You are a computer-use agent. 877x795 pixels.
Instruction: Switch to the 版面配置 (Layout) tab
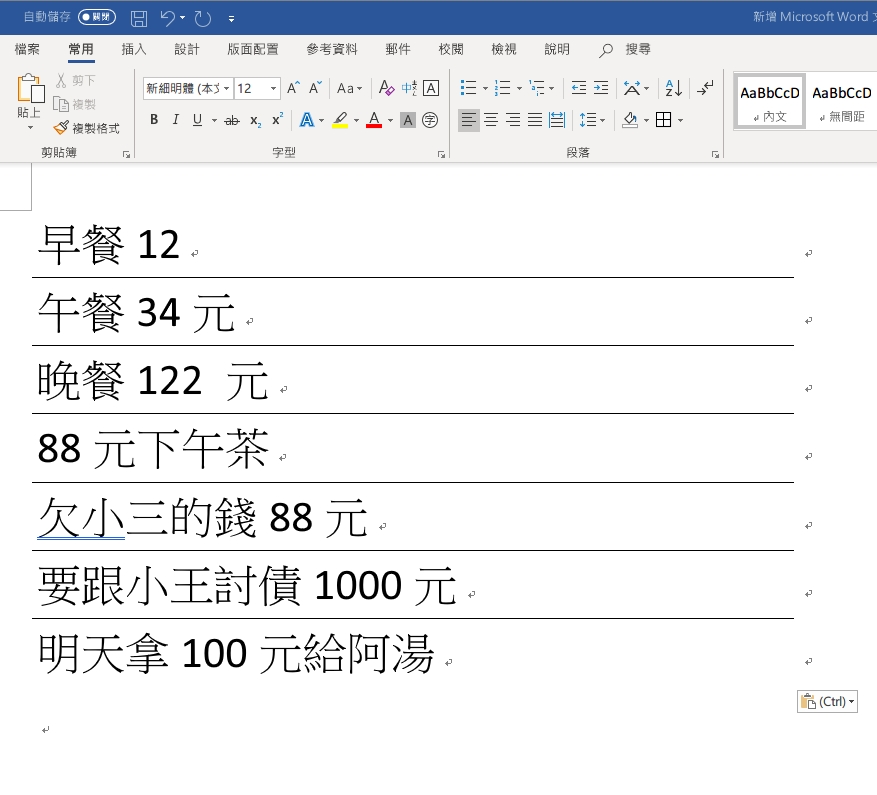[x=253, y=49]
